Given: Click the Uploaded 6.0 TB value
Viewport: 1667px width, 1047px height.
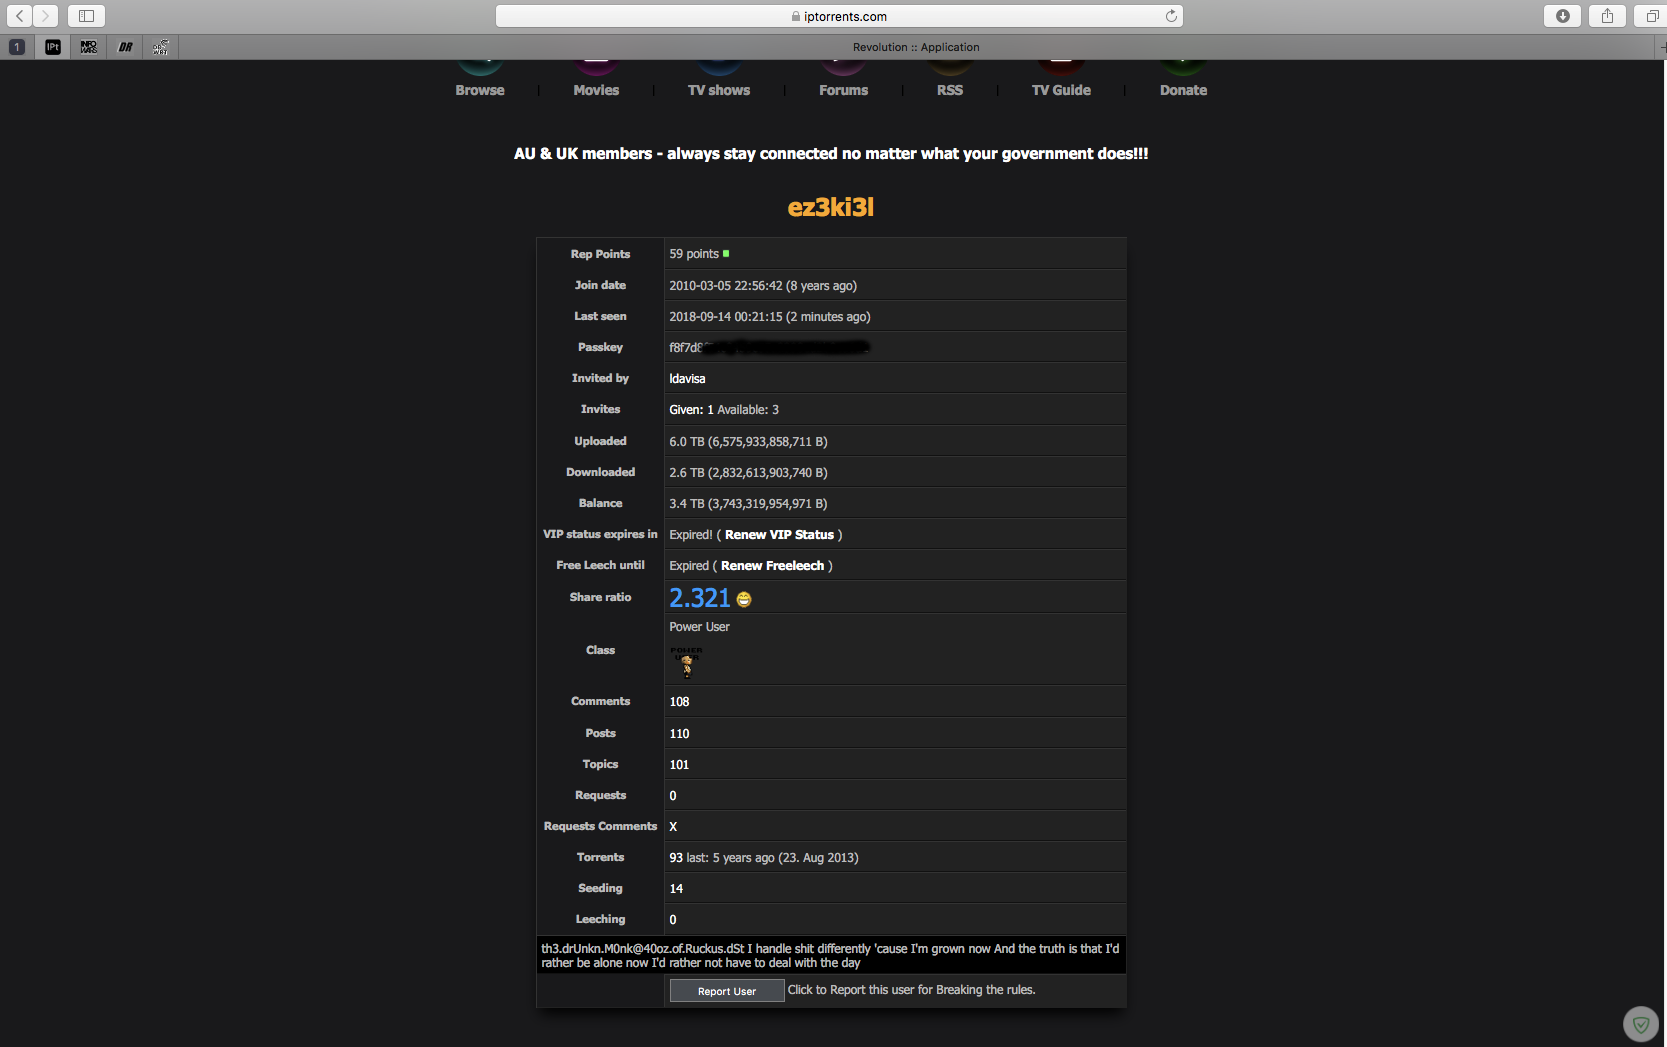Looking at the screenshot, I should [748, 442].
